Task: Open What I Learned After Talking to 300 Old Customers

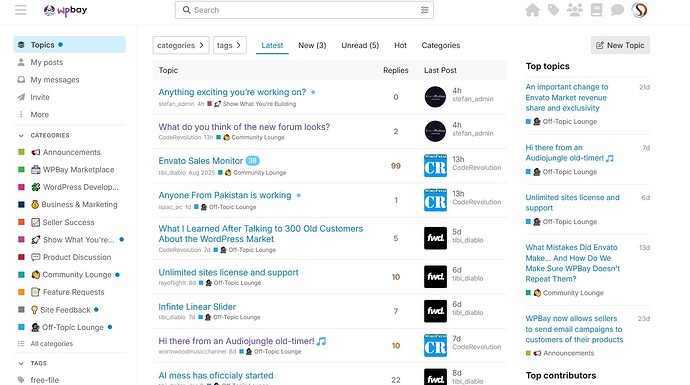Action: tap(261, 234)
